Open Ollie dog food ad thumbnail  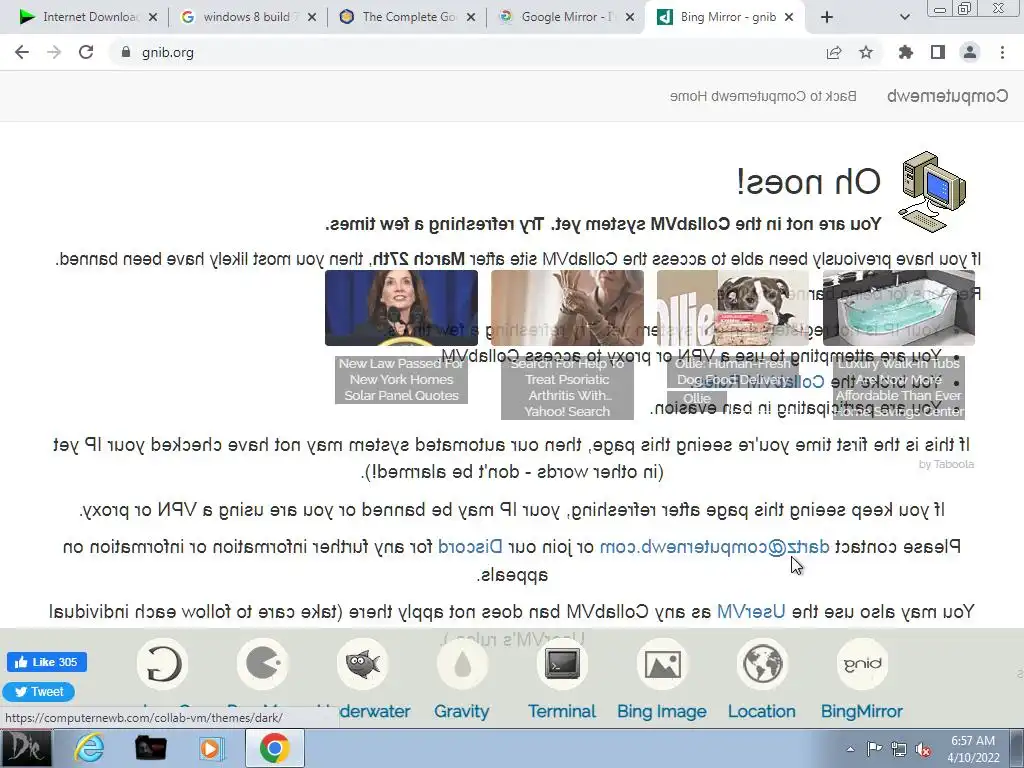(x=733, y=308)
